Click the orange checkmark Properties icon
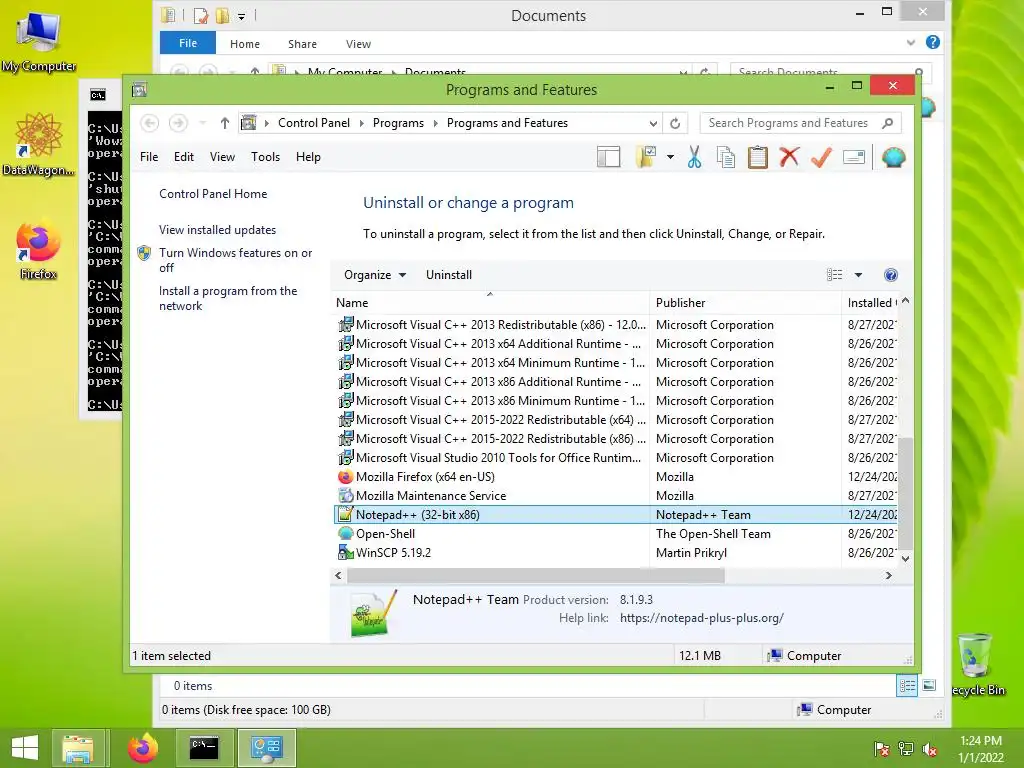This screenshot has width=1024, height=768. point(822,157)
